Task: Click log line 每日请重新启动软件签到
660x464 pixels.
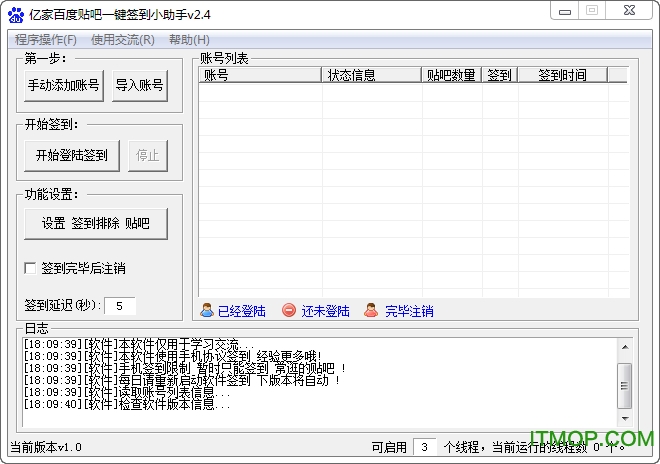Action: coord(182,380)
